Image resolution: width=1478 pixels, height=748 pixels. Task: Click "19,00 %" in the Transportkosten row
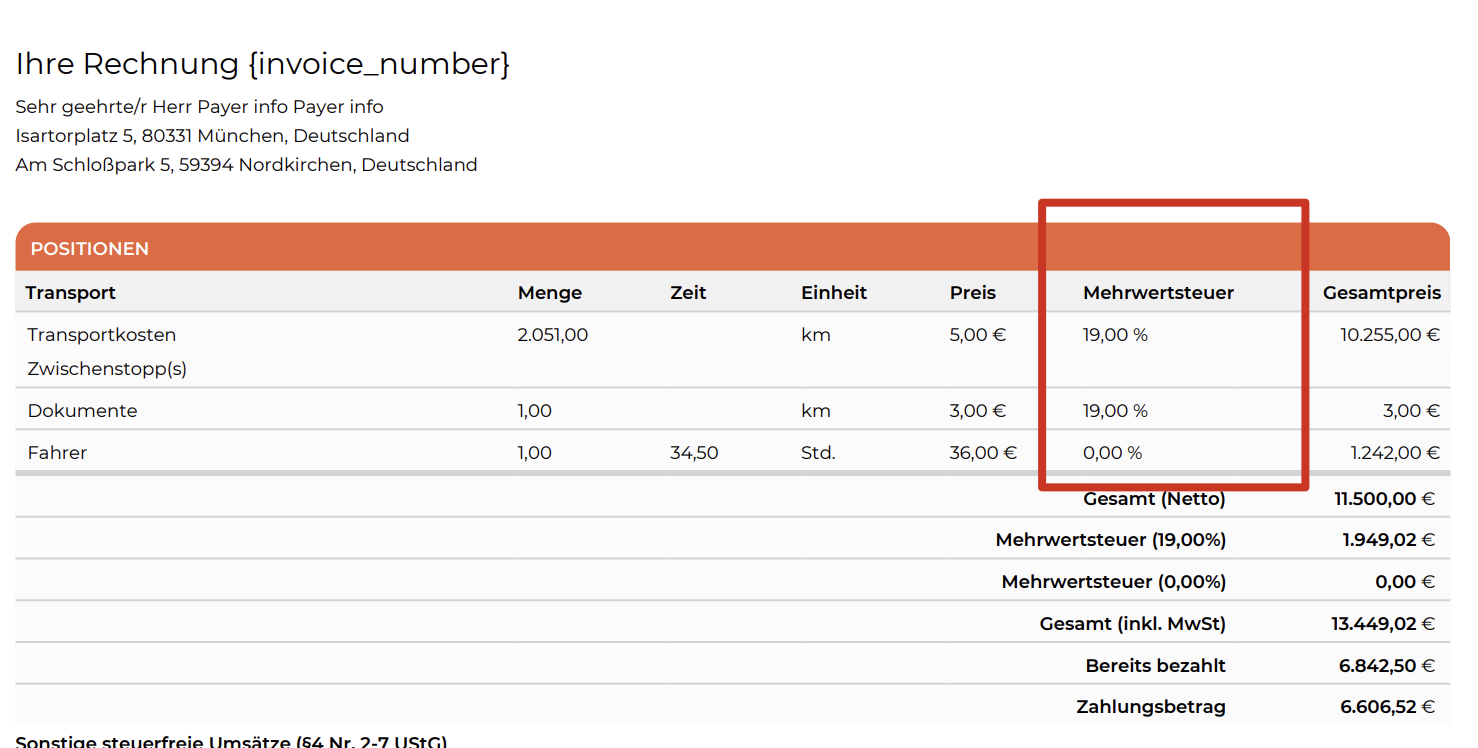pyautogui.click(x=1115, y=335)
